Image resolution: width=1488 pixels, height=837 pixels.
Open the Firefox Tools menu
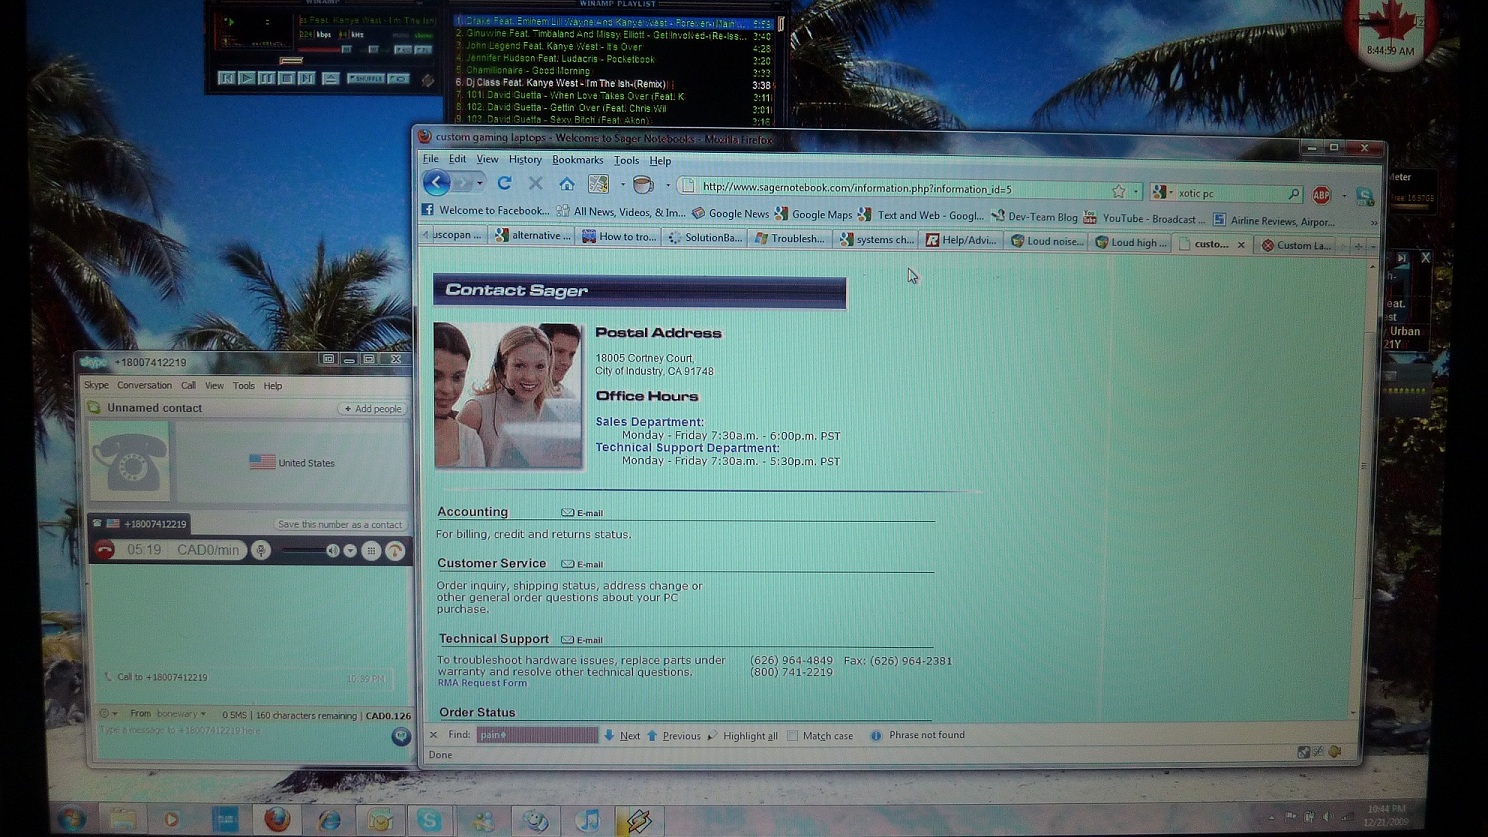[x=626, y=160]
